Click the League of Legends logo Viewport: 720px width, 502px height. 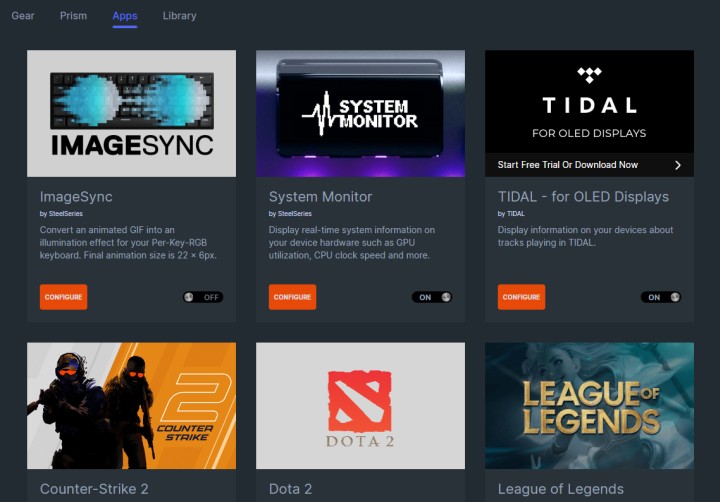pos(589,405)
